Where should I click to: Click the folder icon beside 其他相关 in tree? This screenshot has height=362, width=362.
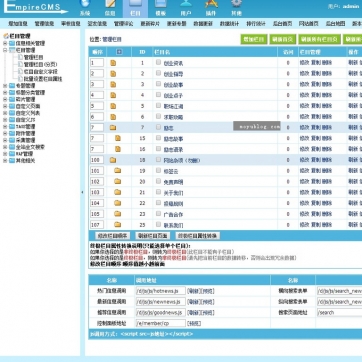tap(12, 160)
